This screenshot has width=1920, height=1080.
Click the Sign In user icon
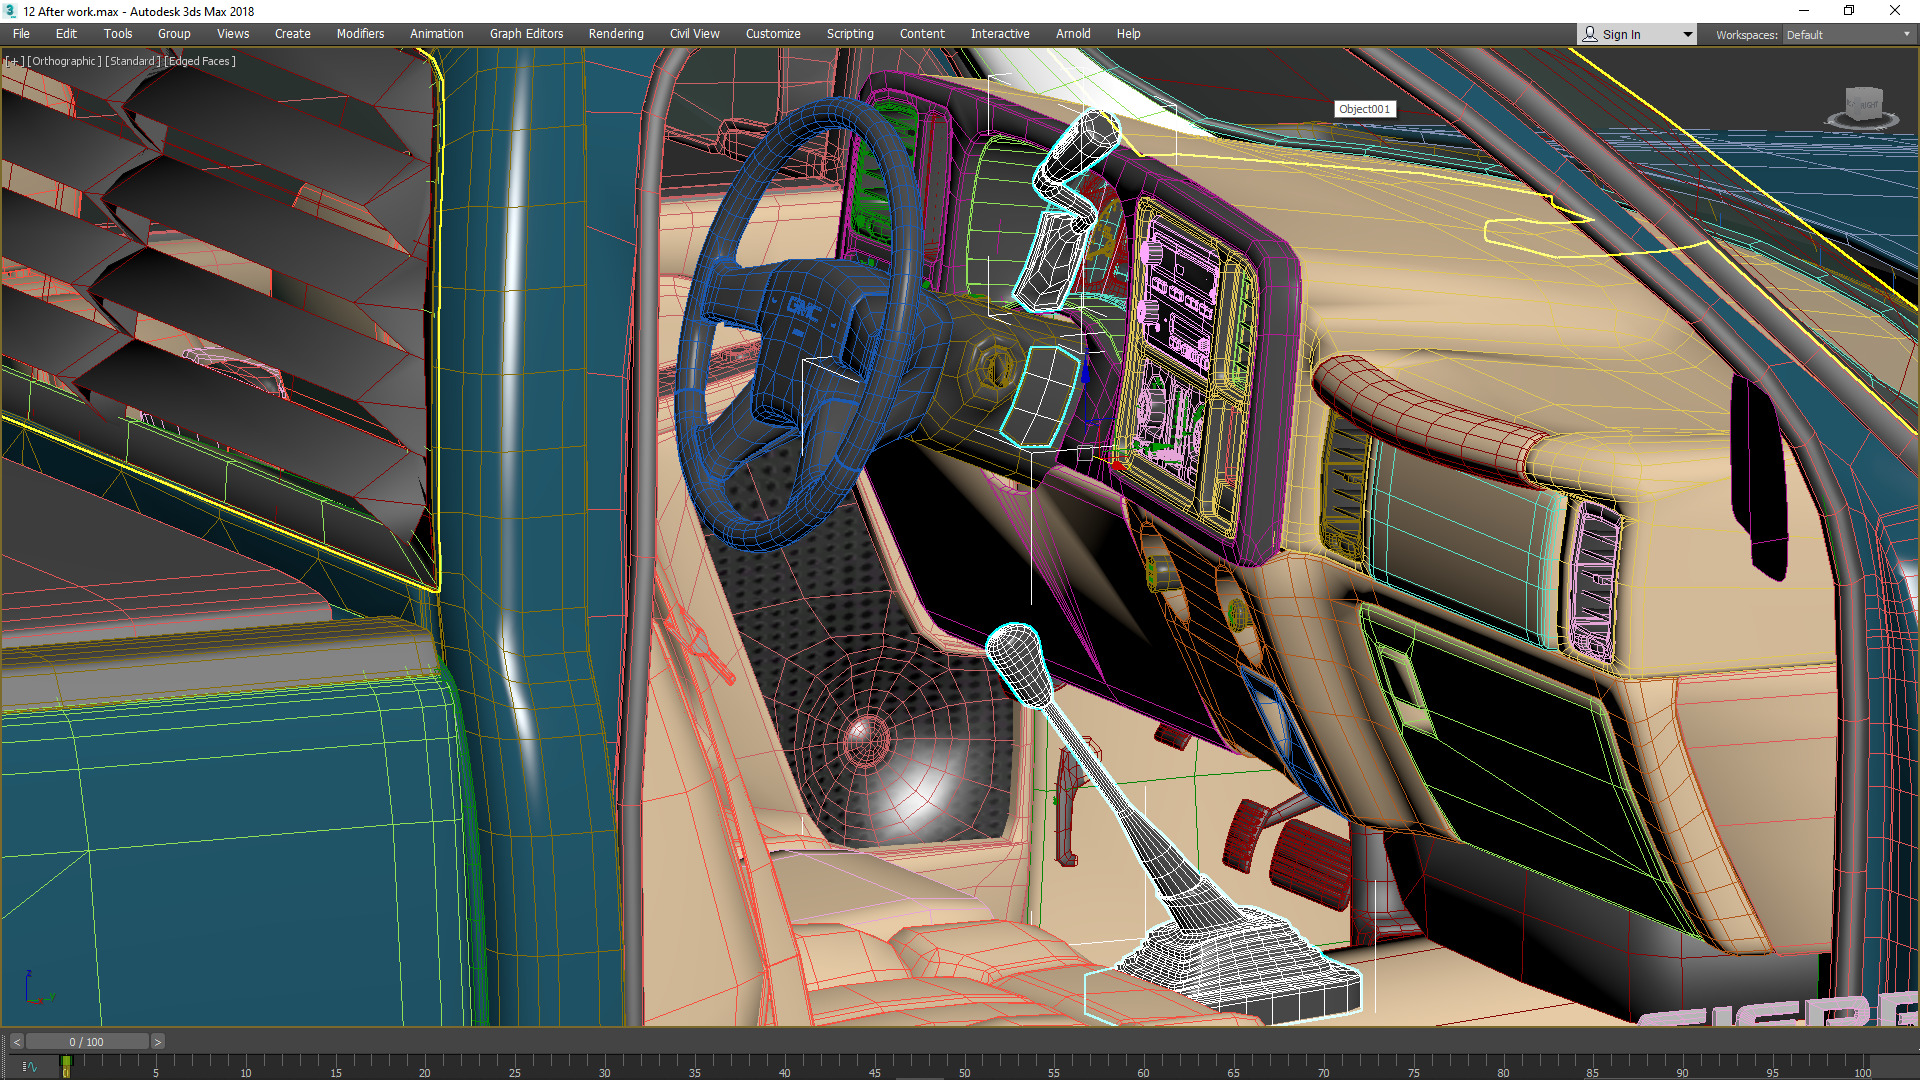click(x=1590, y=34)
